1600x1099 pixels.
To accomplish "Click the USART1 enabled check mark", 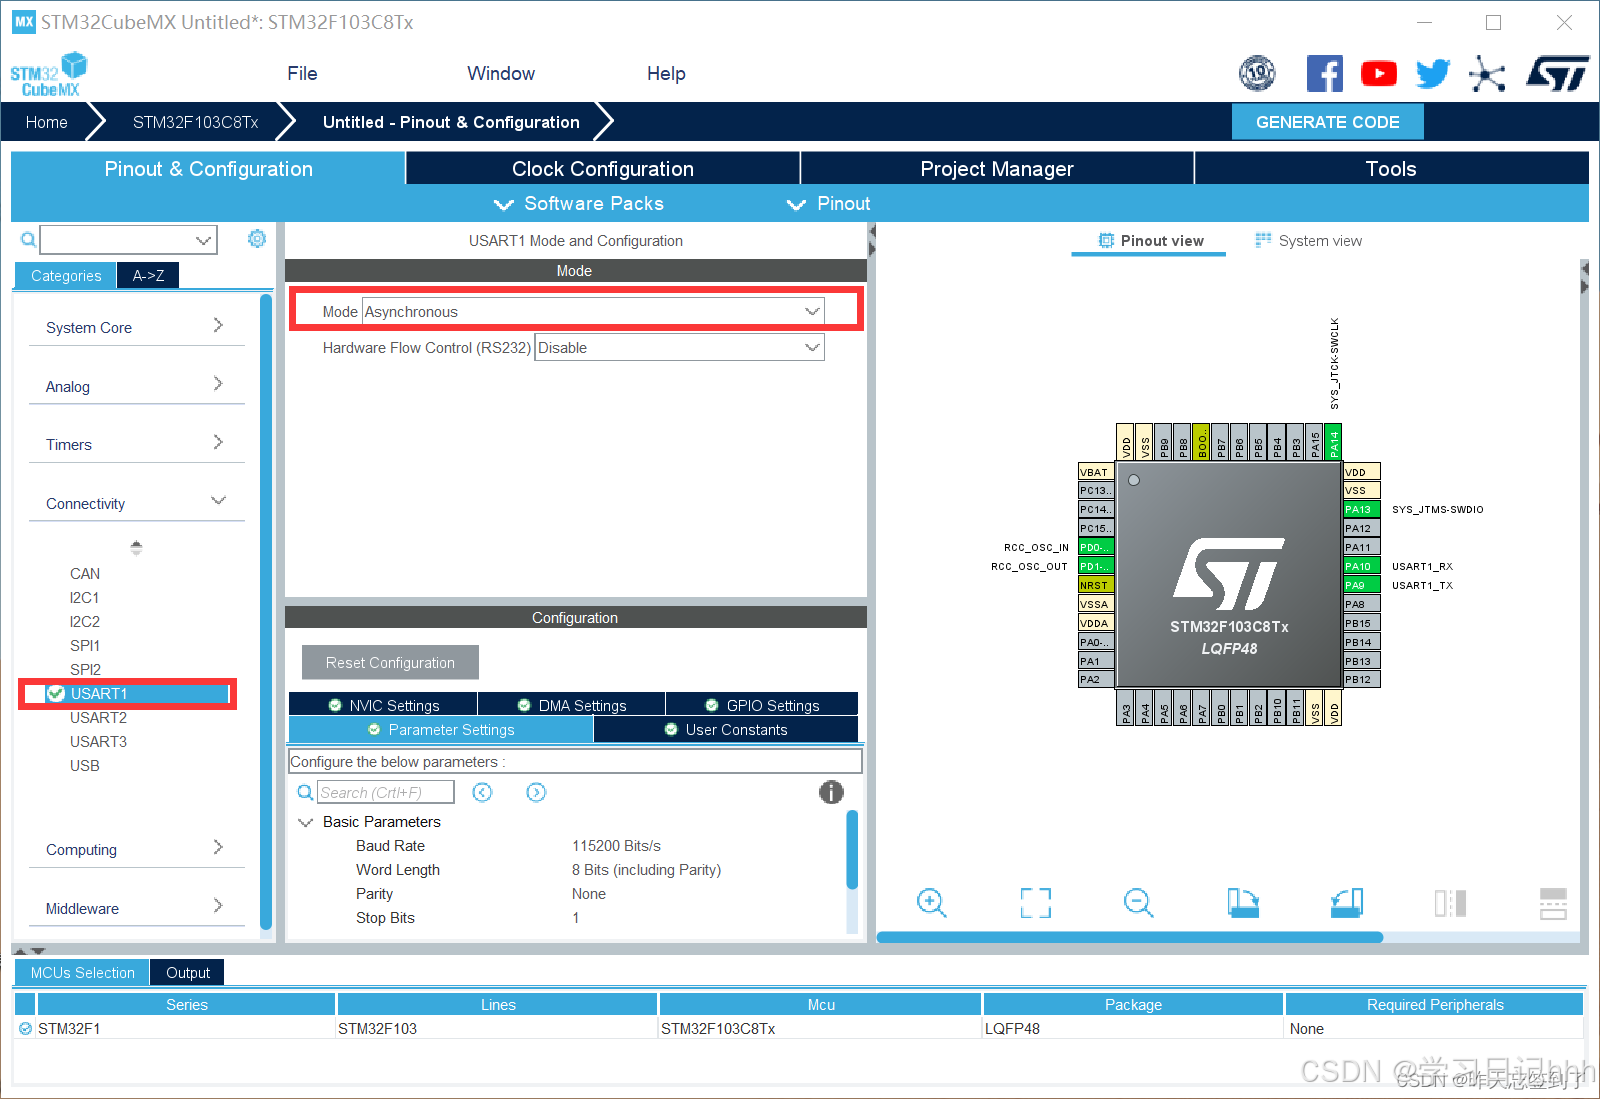I will coord(57,693).
